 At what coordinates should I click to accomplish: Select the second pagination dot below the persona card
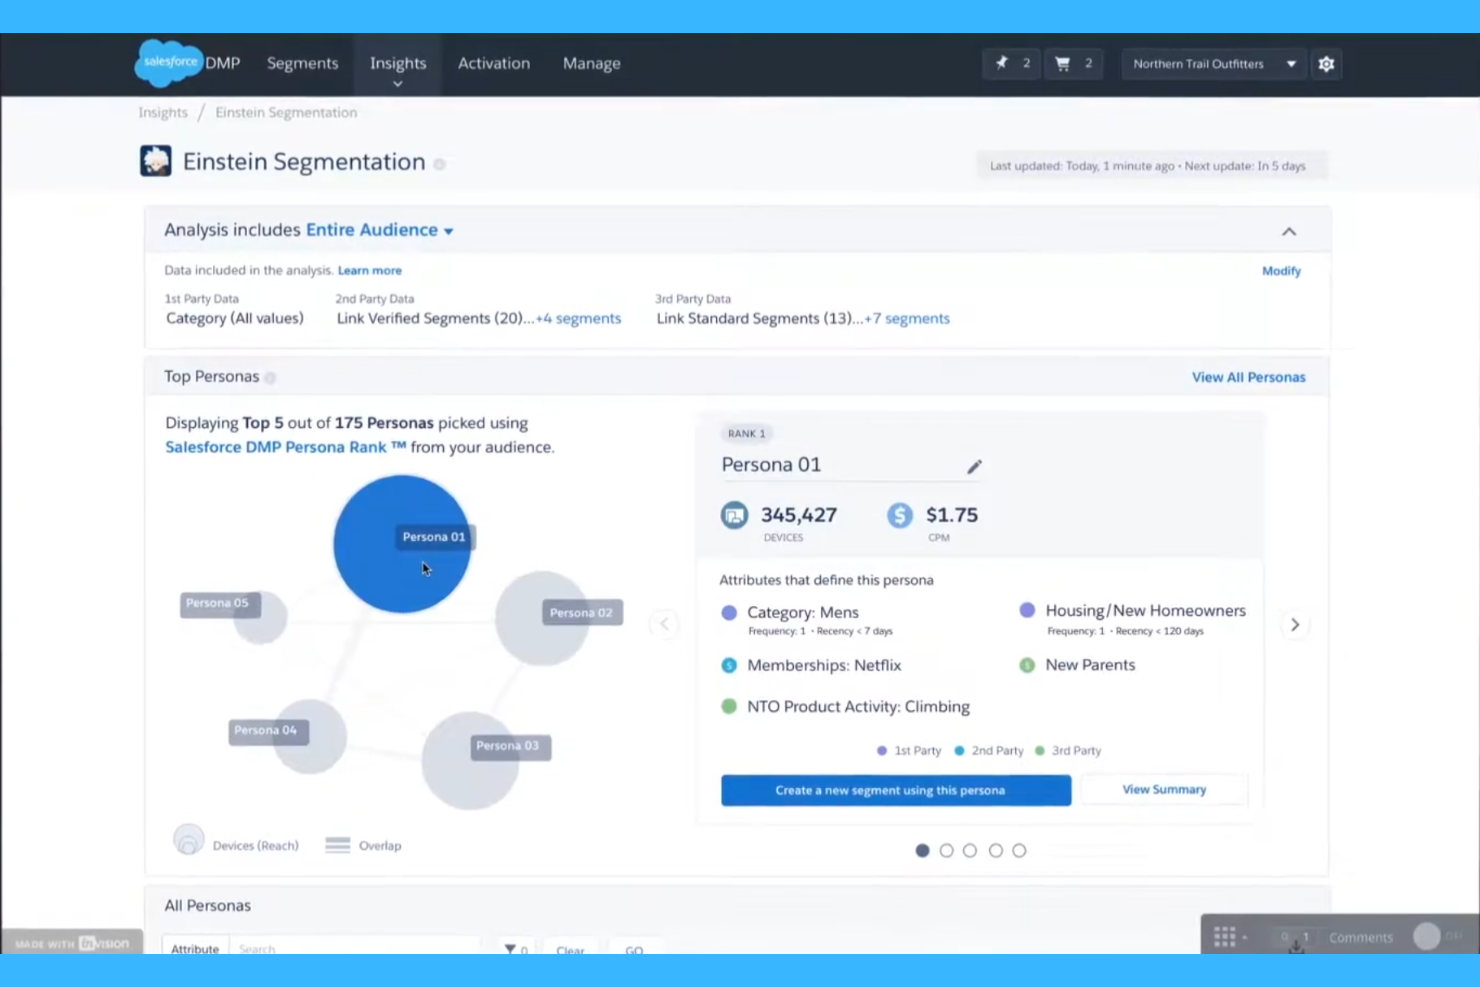coord(946,850)
